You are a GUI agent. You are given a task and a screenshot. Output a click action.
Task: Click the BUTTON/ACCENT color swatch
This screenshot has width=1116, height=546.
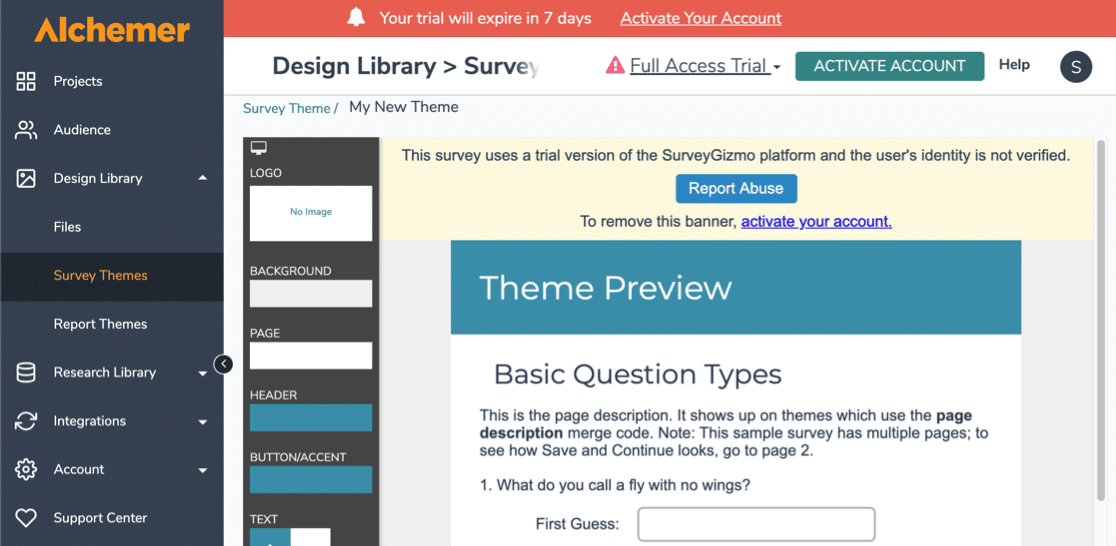point(311,480)
